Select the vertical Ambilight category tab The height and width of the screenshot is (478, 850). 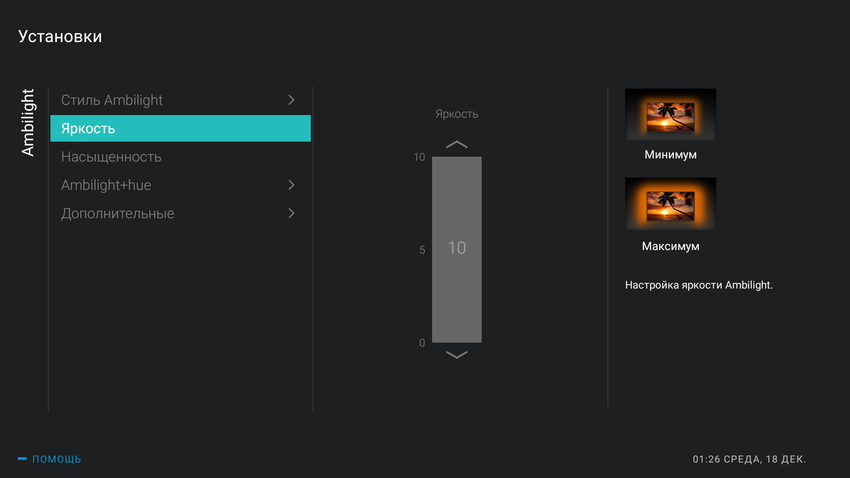(x=28, y=121)
